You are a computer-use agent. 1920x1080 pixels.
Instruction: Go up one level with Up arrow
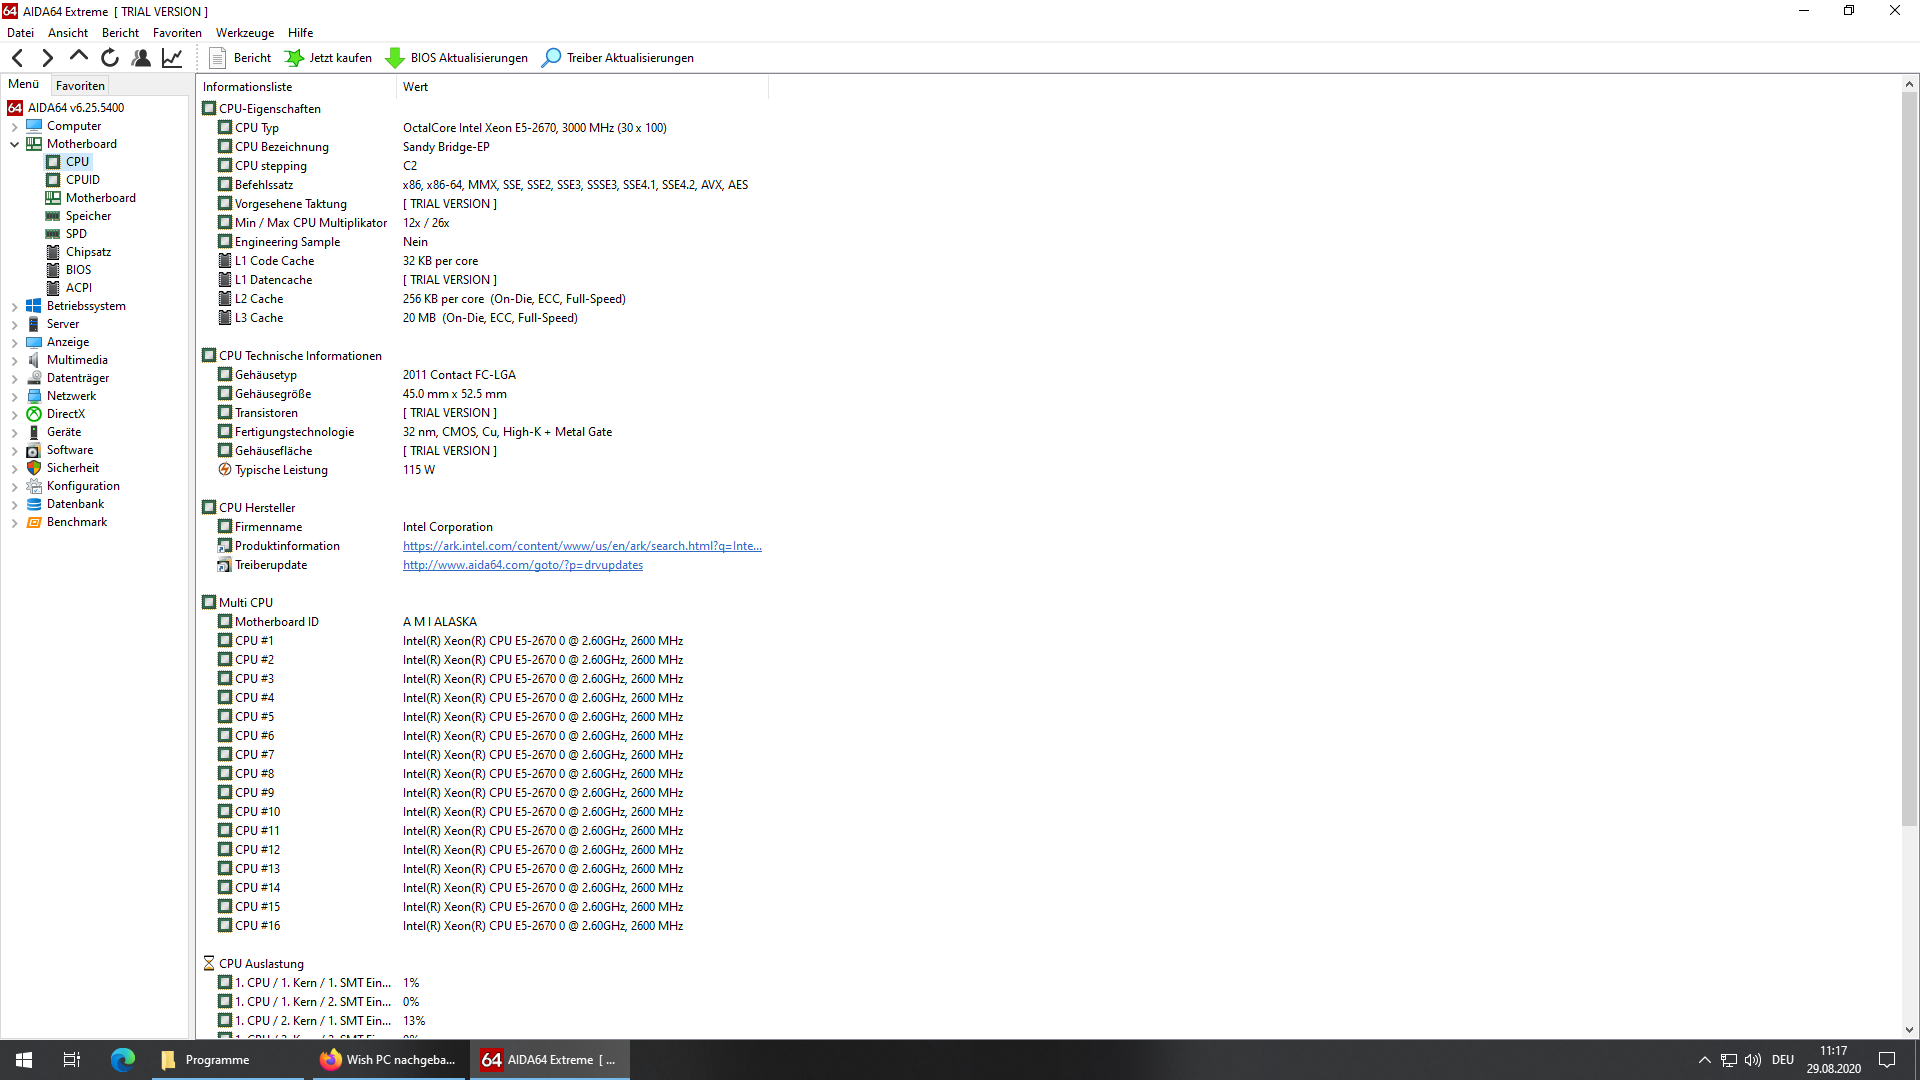click(78, 57)
